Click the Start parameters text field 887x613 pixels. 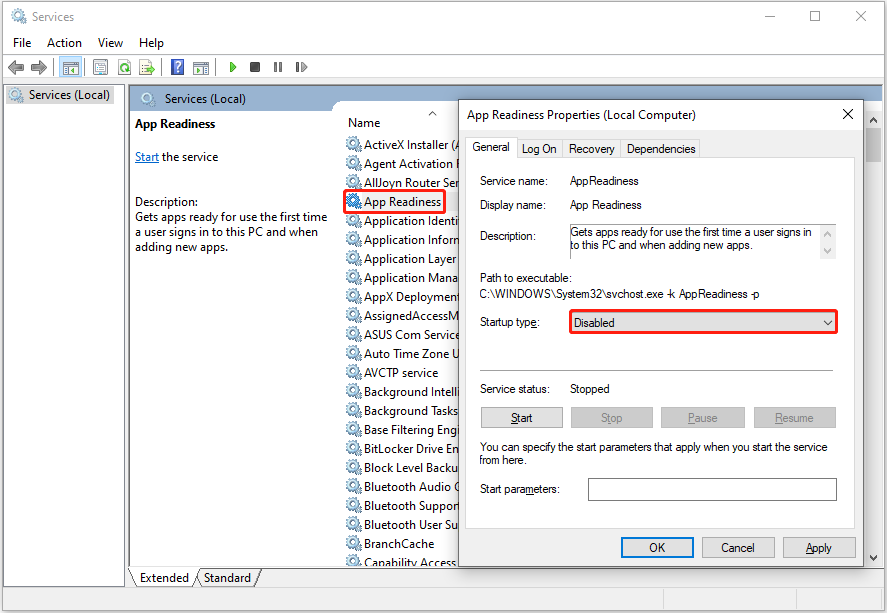tap(711, 489)
